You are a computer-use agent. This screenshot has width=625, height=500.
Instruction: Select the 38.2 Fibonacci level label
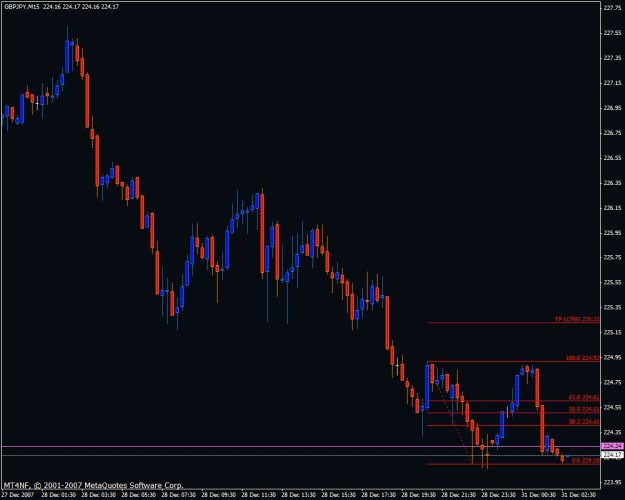point(584,422)
